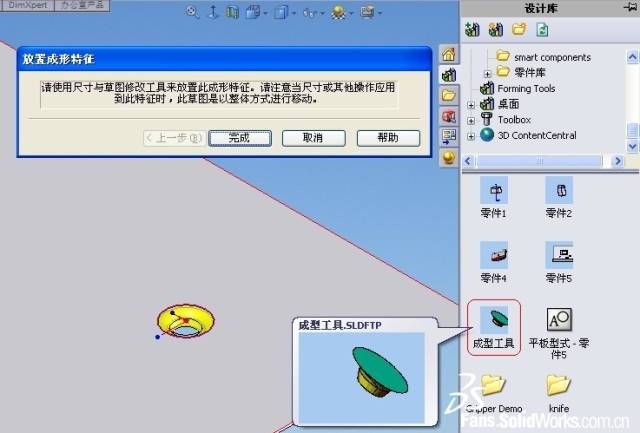640x433 pixels.
Task: Pin the 设计库 panel with pushpin
Action: [629, 8]
